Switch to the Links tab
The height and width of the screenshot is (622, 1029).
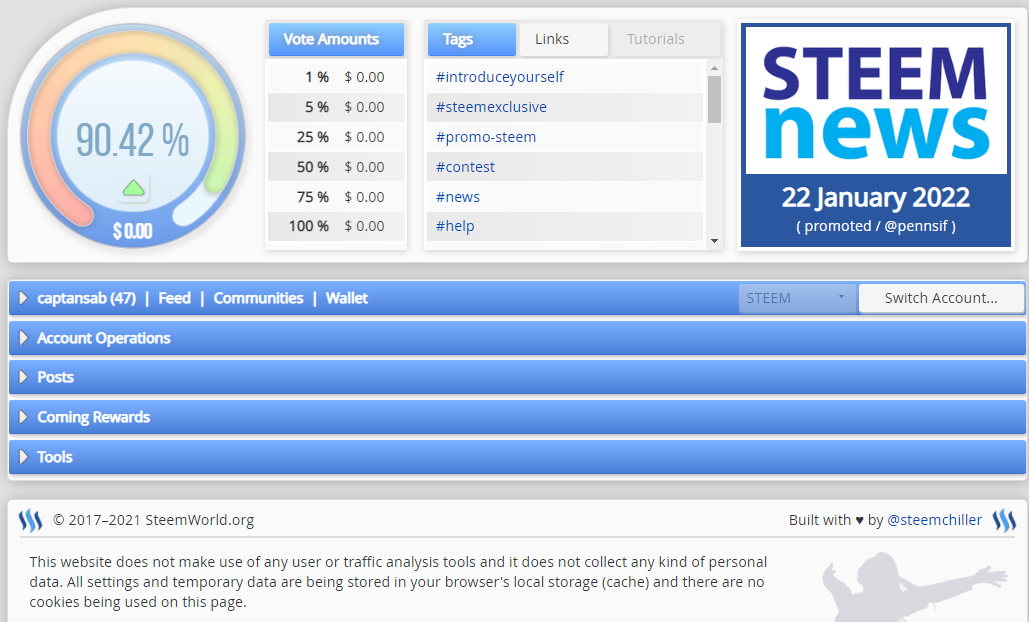point(564,39)
